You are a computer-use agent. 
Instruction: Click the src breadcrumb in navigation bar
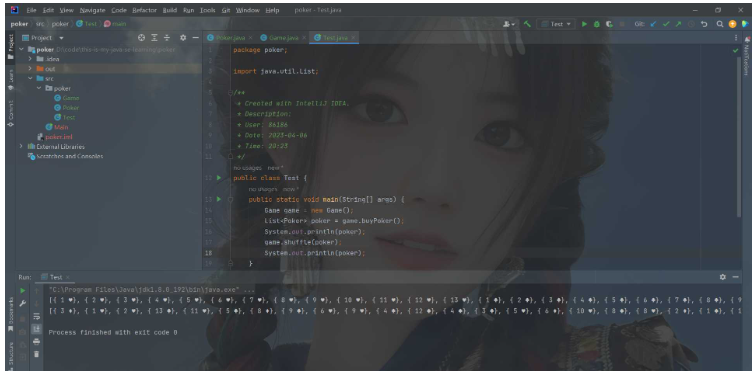point(40,24)
